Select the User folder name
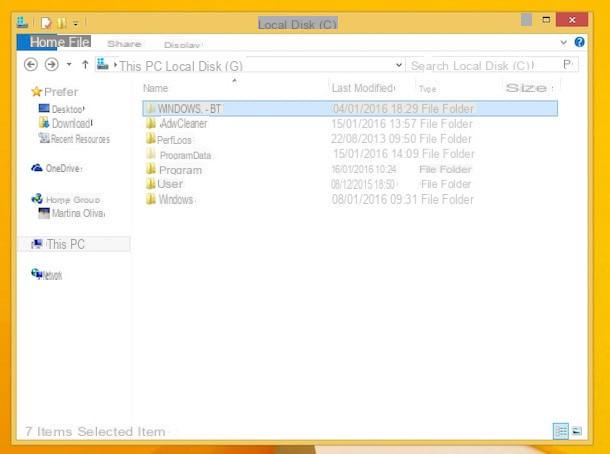Viewport: 610px width, 454px height. pos(170,184)
